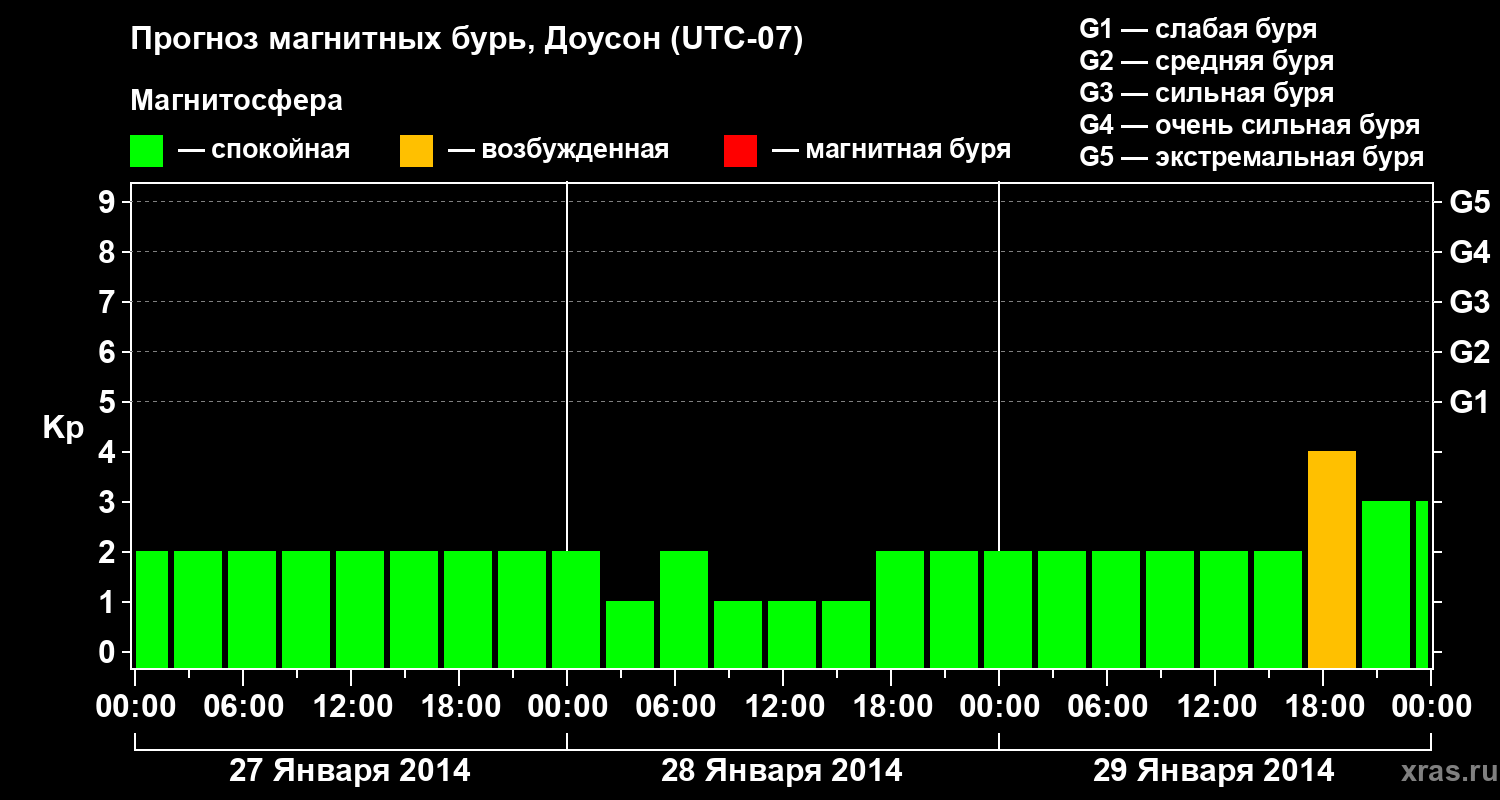The width and height of the screenshot is (1500, 800).
Task: Click the '29 Января 2014' date label
Action: [1213, 771]
